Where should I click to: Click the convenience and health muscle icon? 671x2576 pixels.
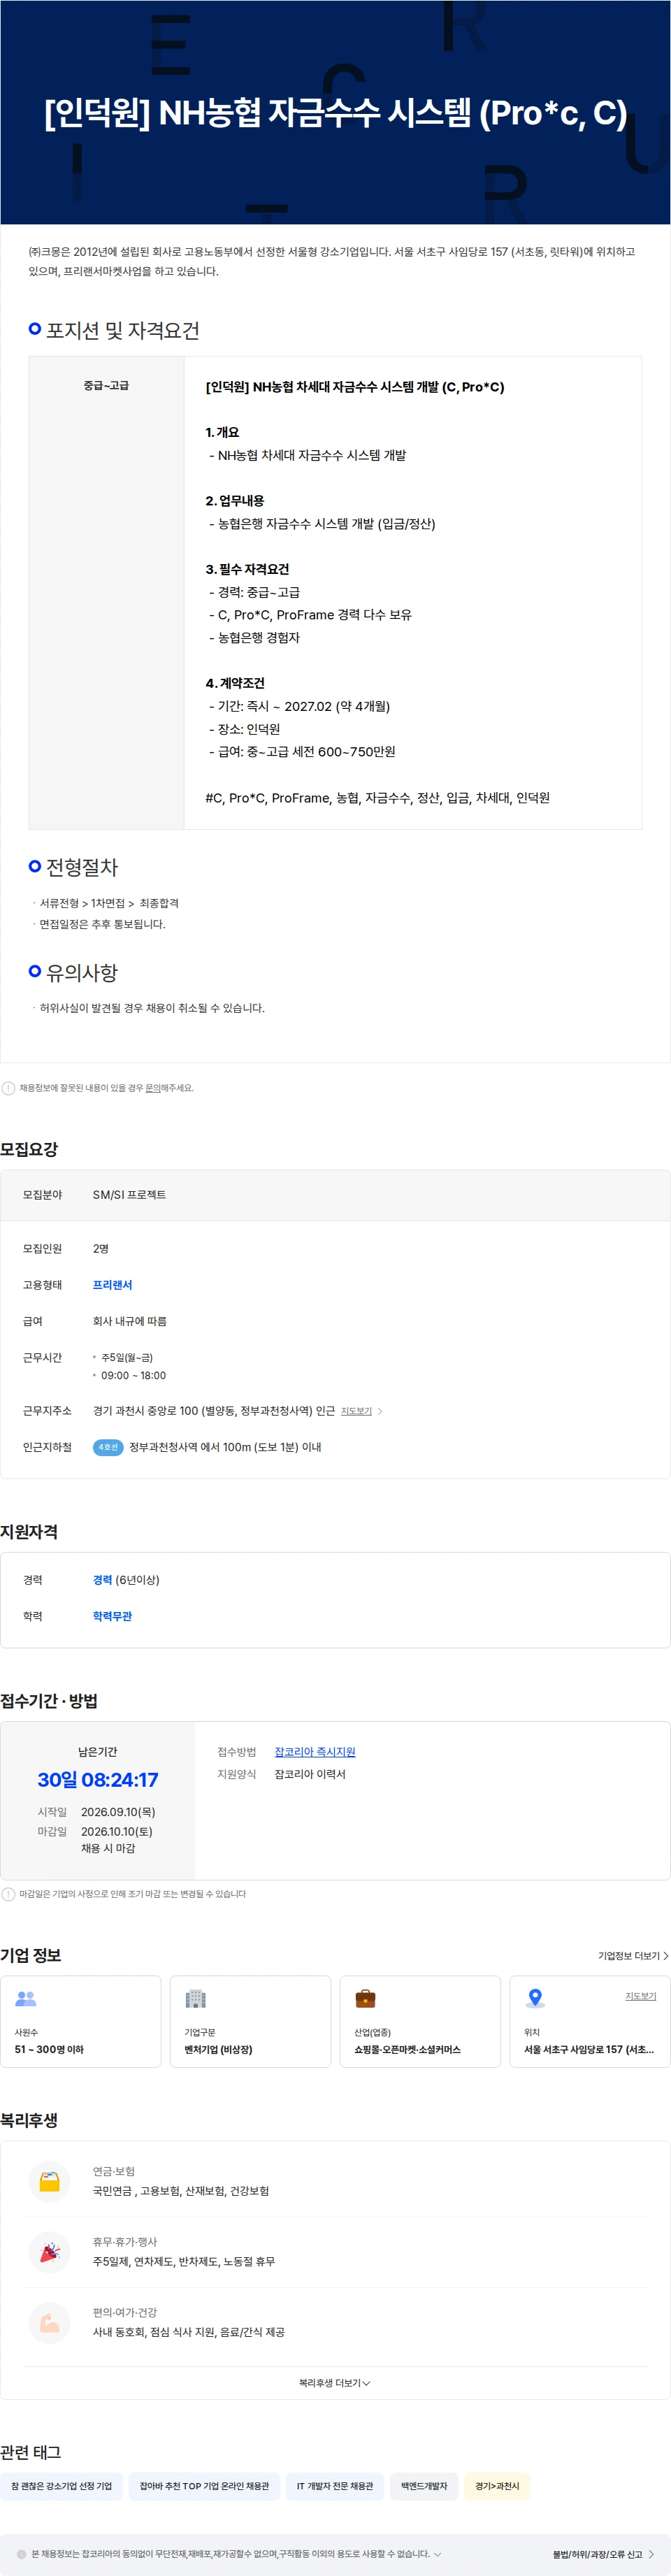pos(49,2323)
